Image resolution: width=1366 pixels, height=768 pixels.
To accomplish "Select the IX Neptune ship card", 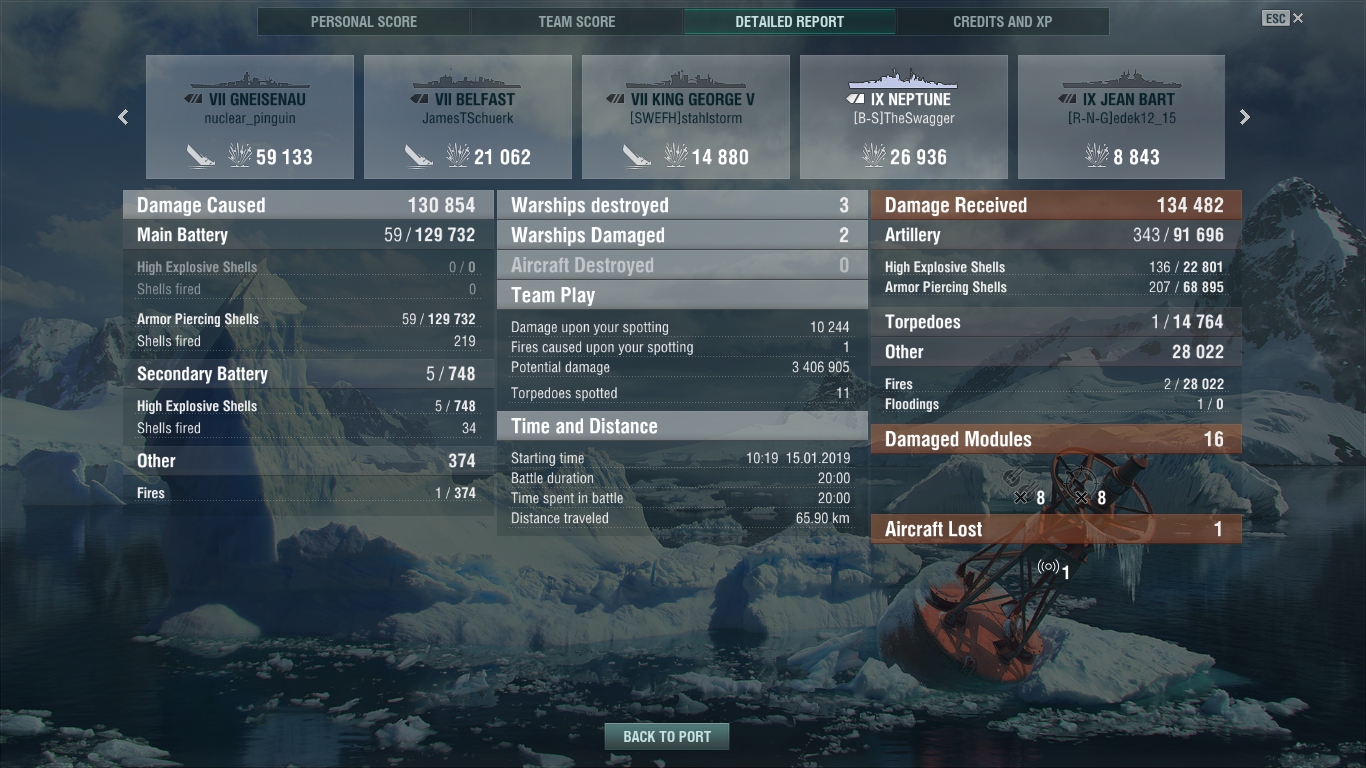I will click(x=904, y=117).
